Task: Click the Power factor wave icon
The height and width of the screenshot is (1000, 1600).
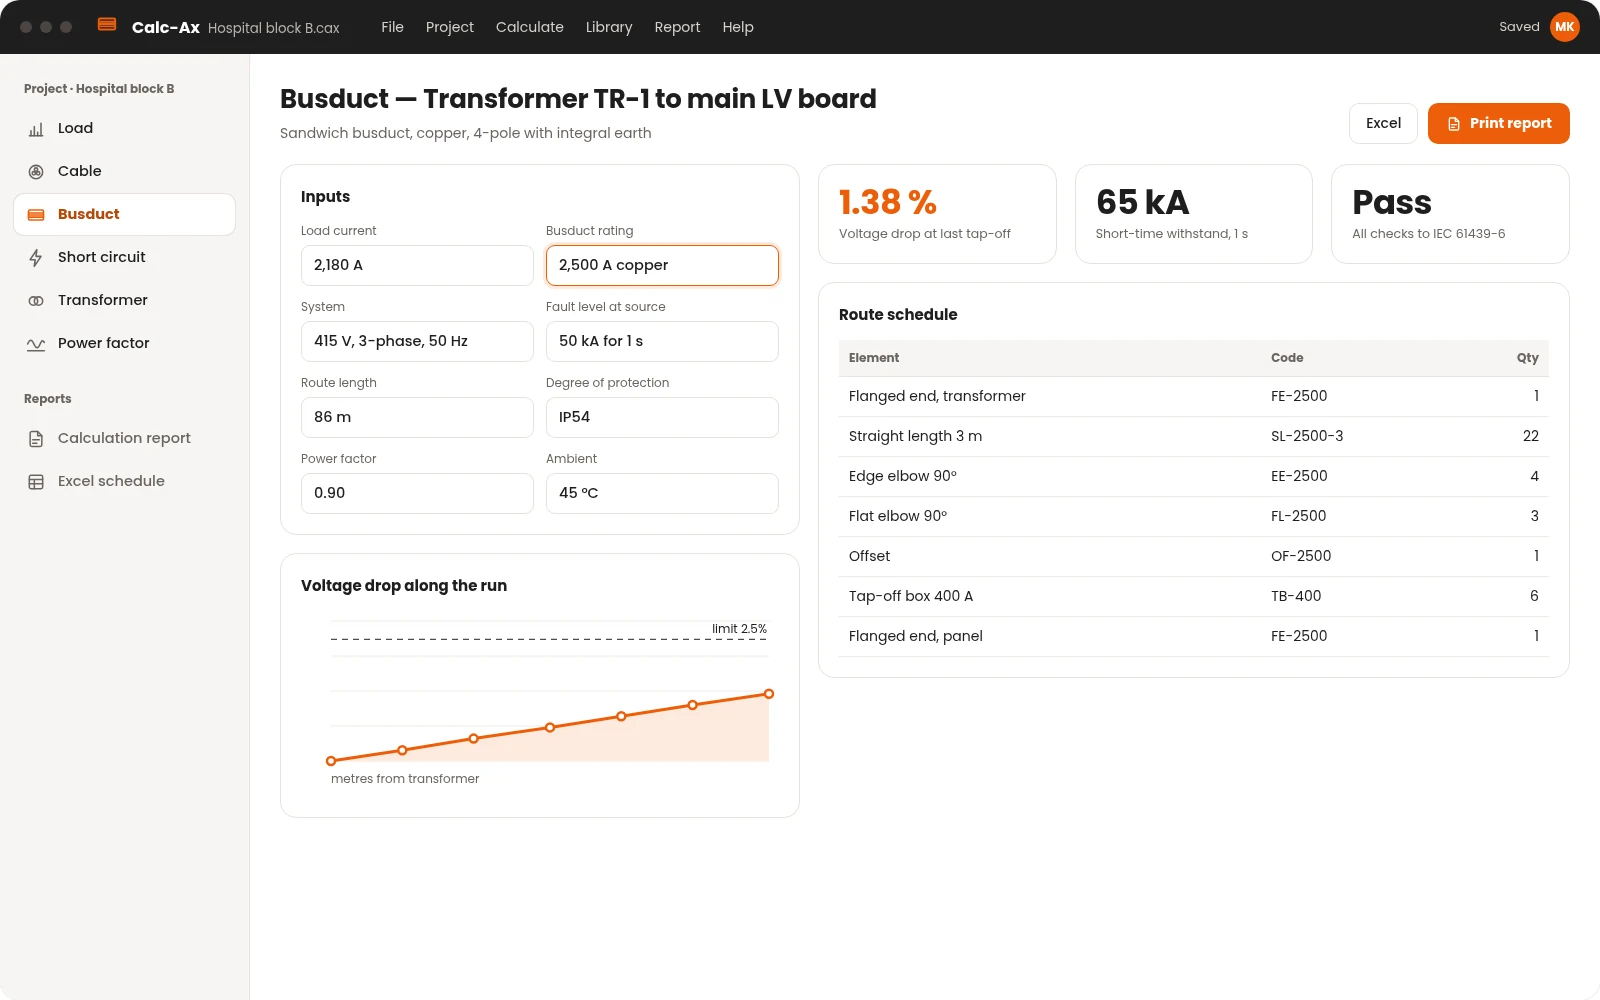Action: [36, 344]
